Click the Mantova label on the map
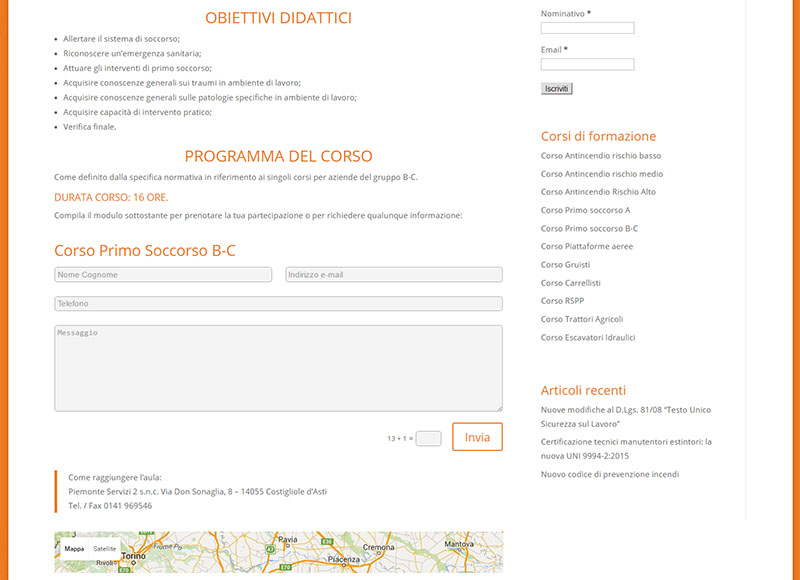 459,544
